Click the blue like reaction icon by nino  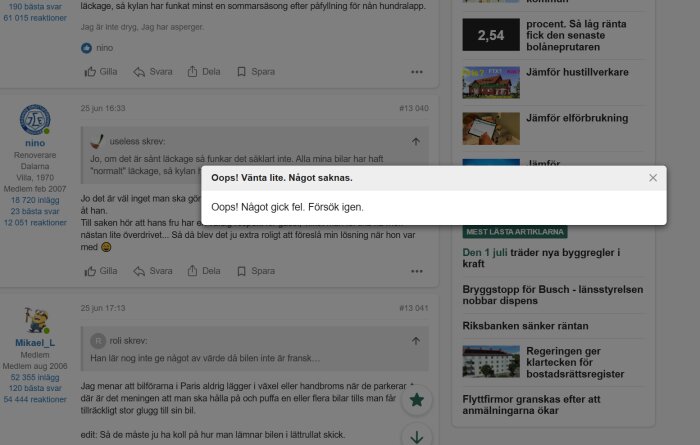[86, 48]
